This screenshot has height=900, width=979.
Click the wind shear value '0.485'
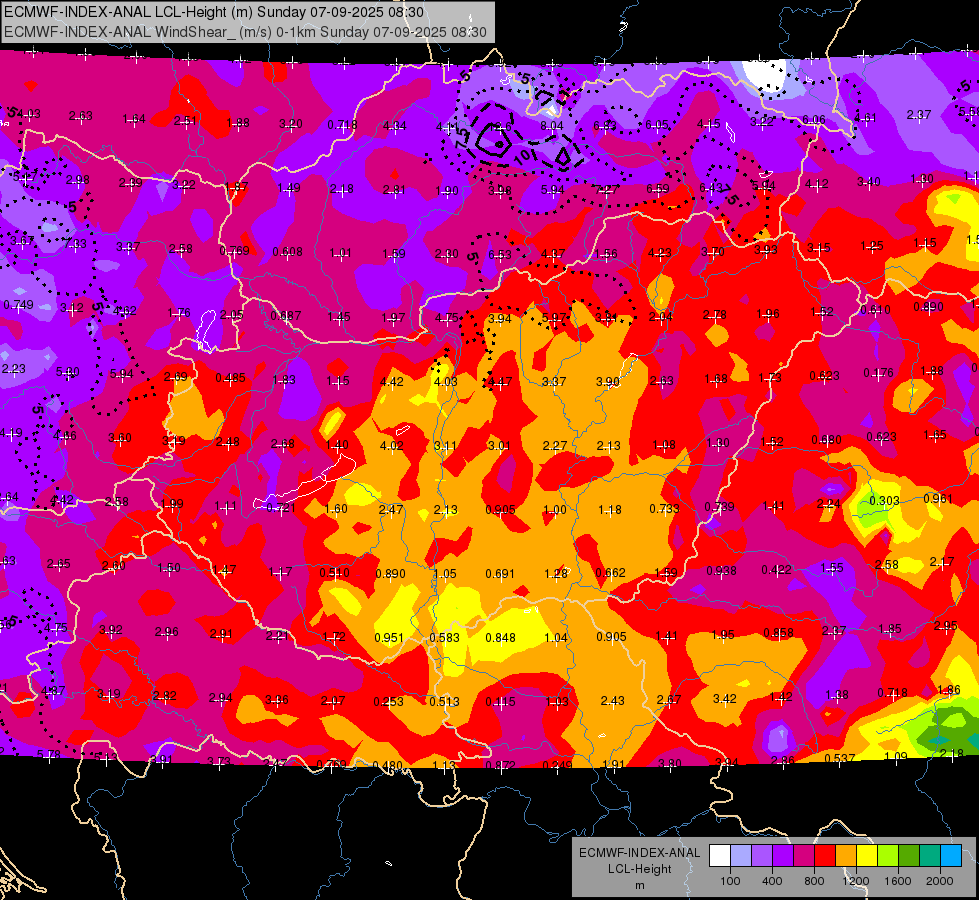click(x=230, y=378)
